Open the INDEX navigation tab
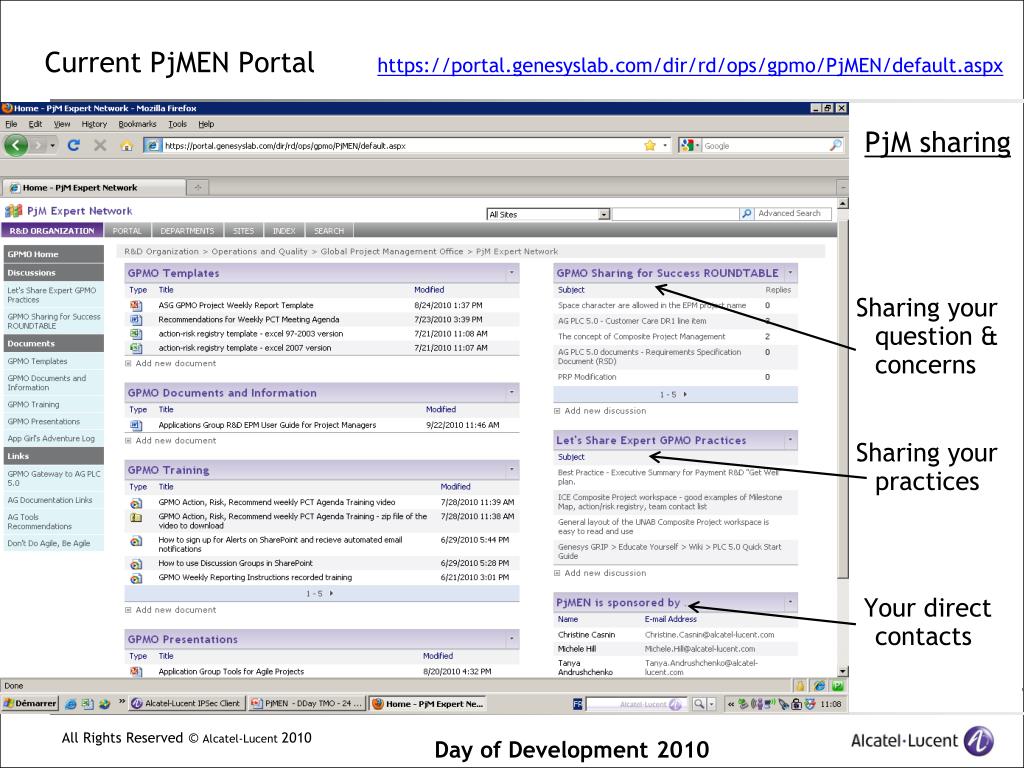 284,231
